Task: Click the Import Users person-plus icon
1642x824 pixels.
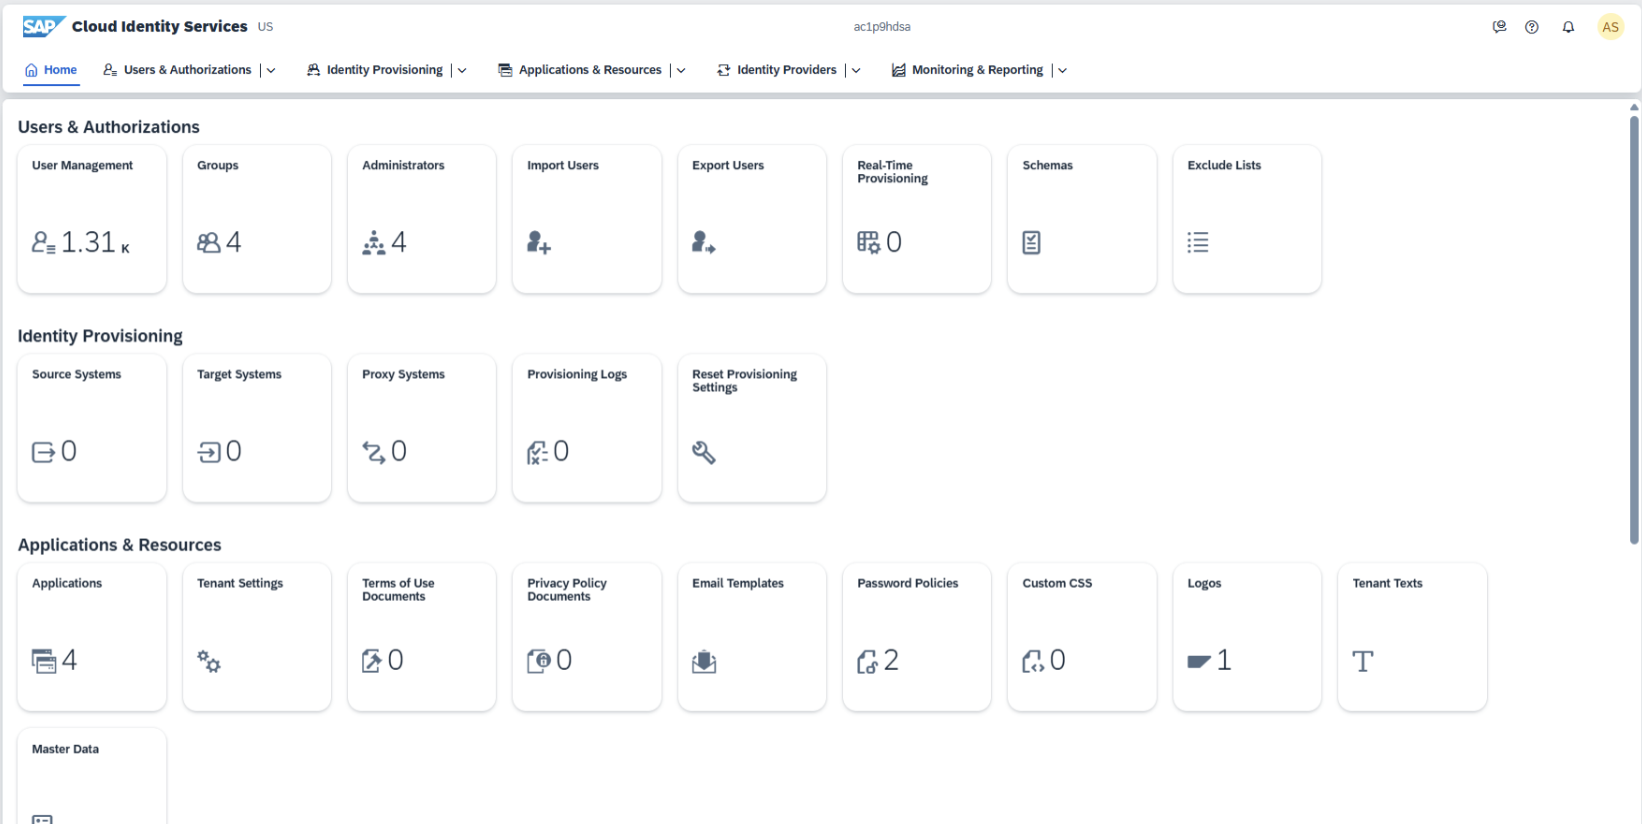Action: tap(539, 242)
